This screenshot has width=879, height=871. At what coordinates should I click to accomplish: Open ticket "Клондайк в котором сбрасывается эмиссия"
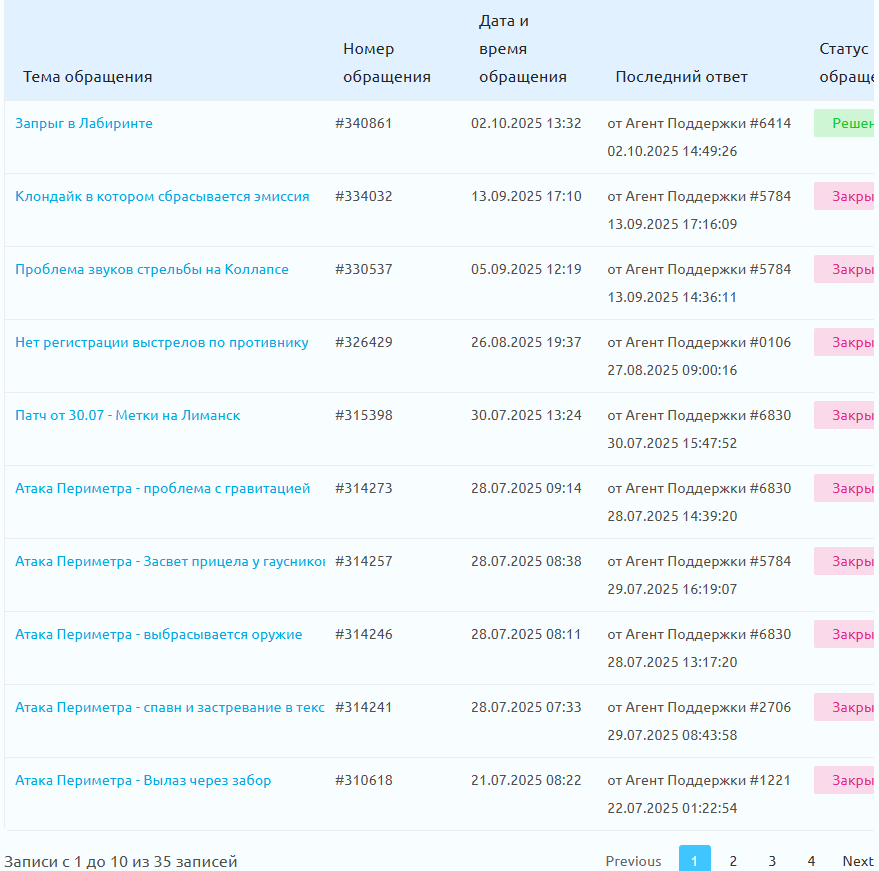click(162, 196)
